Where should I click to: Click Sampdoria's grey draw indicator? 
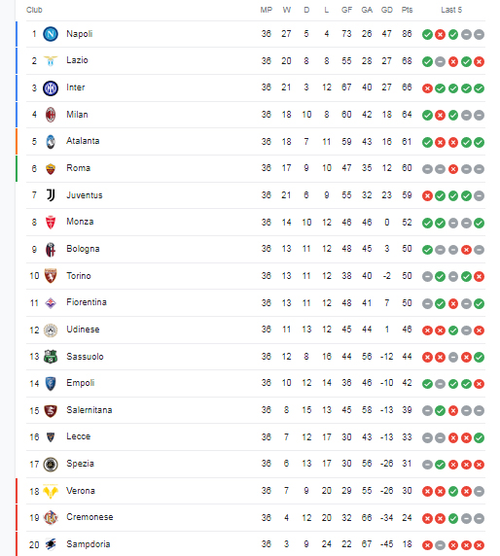tap(440, 545)
